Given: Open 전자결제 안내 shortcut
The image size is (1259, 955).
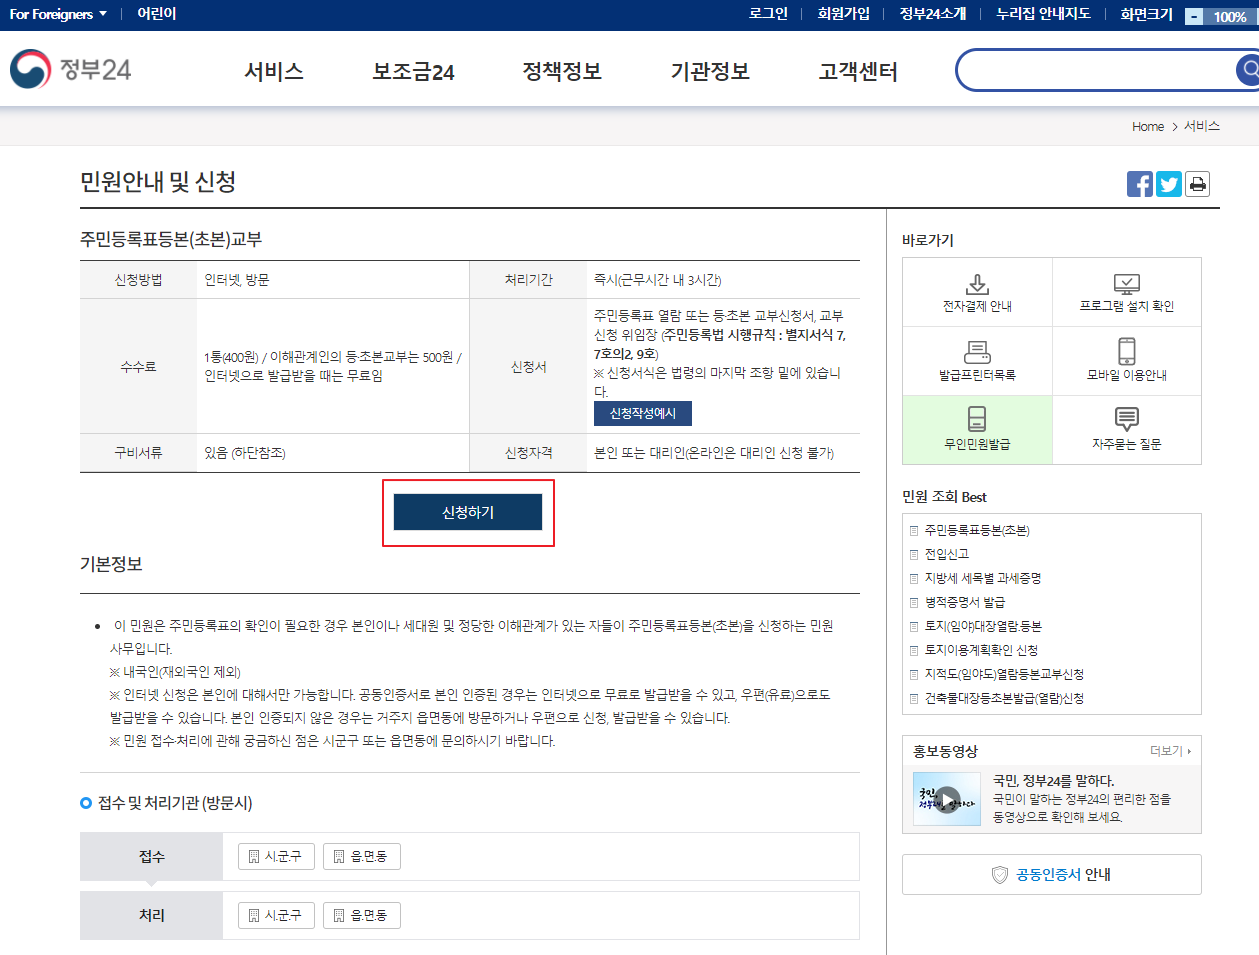Looking at the screenshot, I should pos(977,292).
